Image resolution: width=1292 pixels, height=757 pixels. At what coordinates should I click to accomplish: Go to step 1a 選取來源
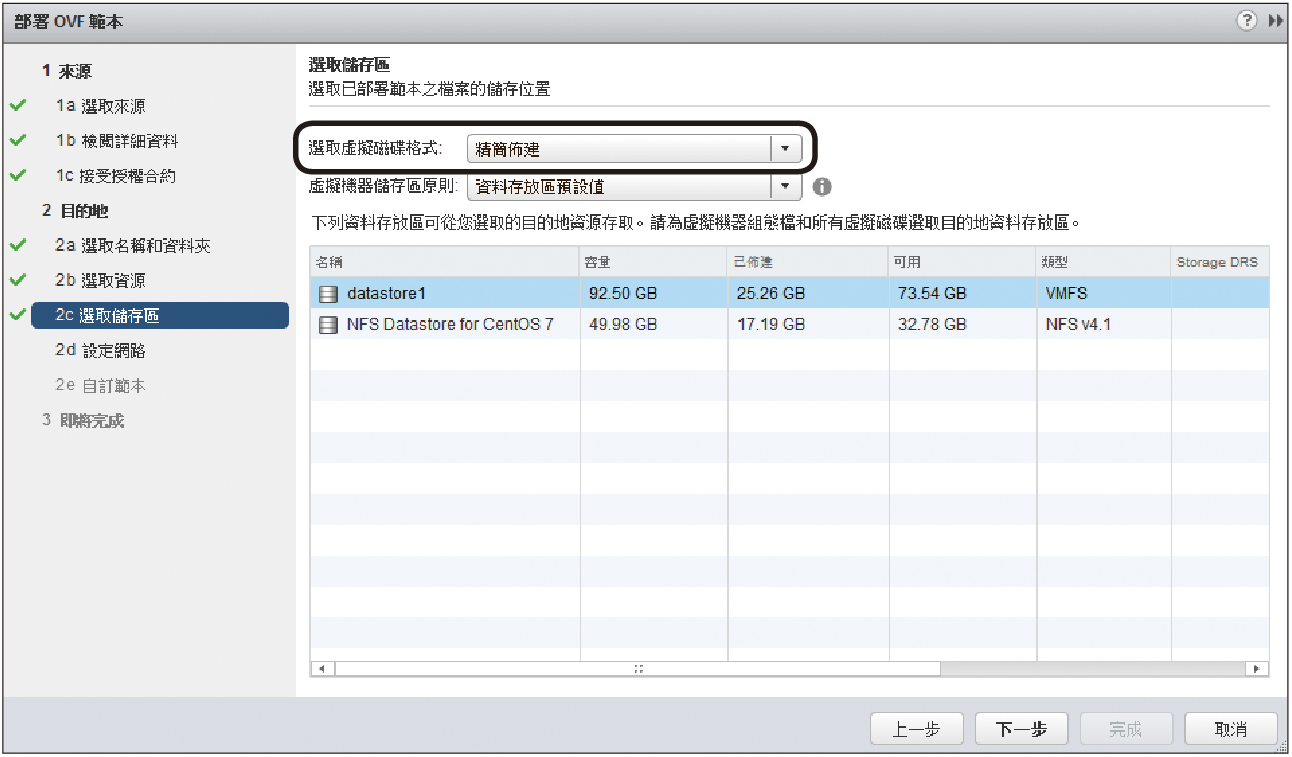[x=100, y=106]
